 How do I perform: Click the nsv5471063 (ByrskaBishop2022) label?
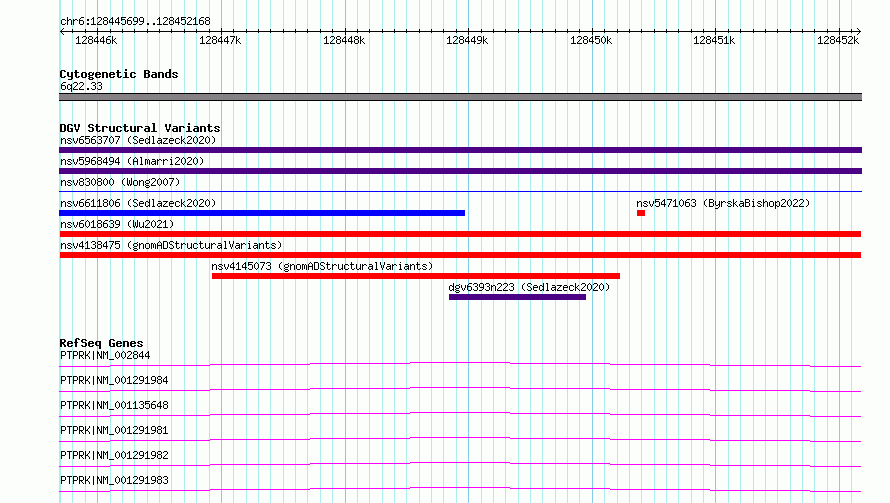pos(723,203)
